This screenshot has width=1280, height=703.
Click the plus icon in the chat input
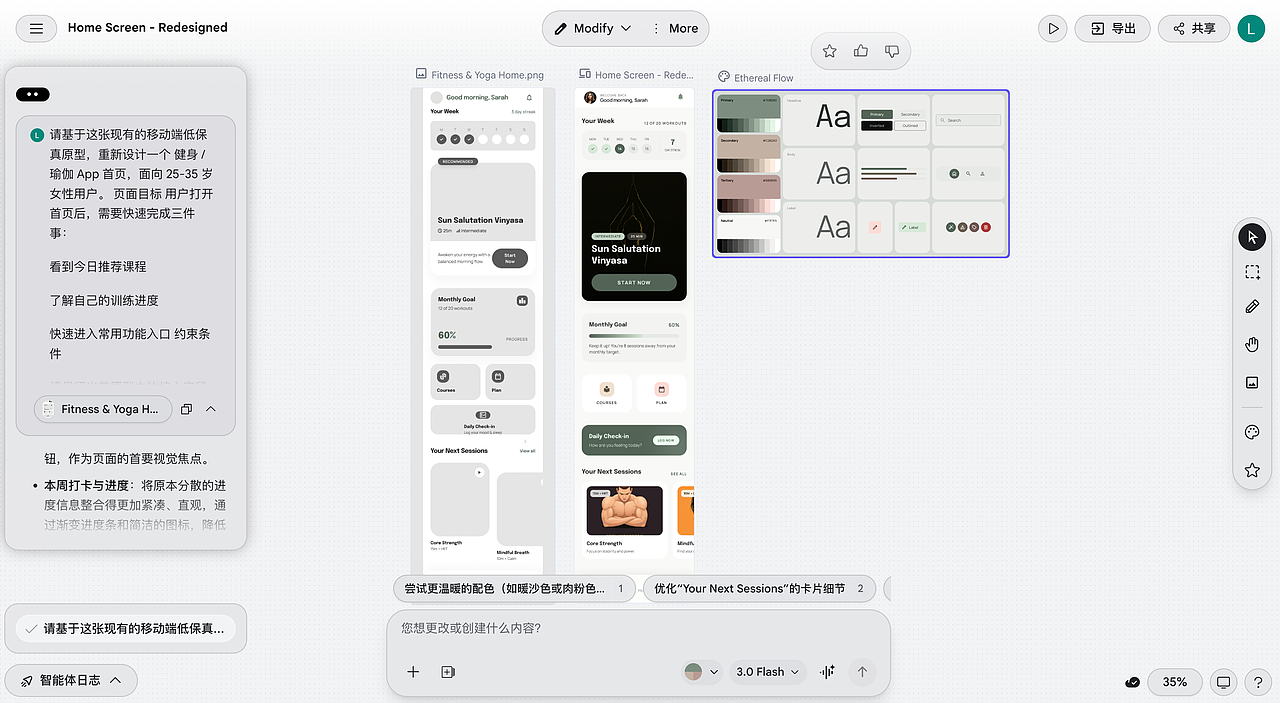coord(413,672)
